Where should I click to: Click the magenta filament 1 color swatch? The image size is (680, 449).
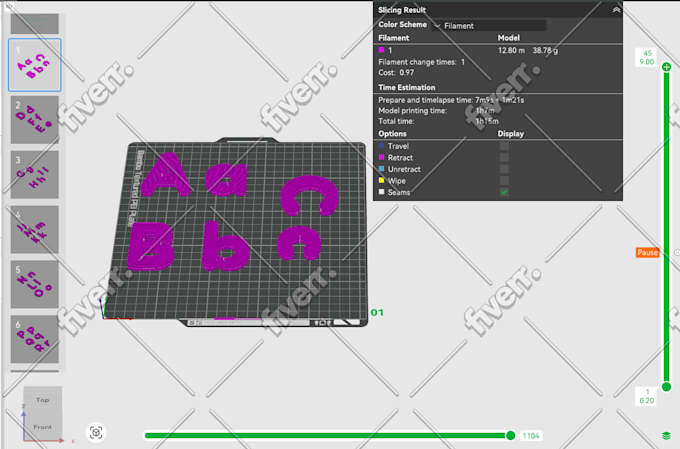click(382, 50)
